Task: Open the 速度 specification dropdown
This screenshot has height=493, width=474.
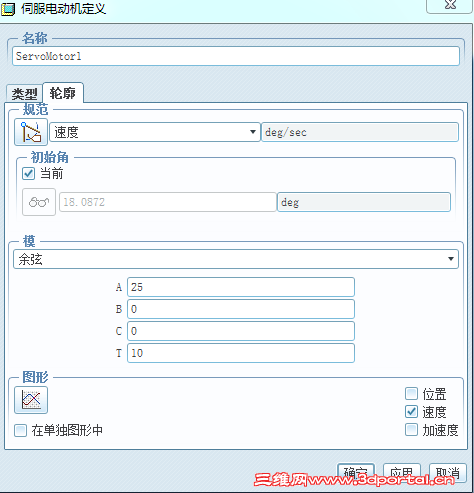Action: pos(155,132)
